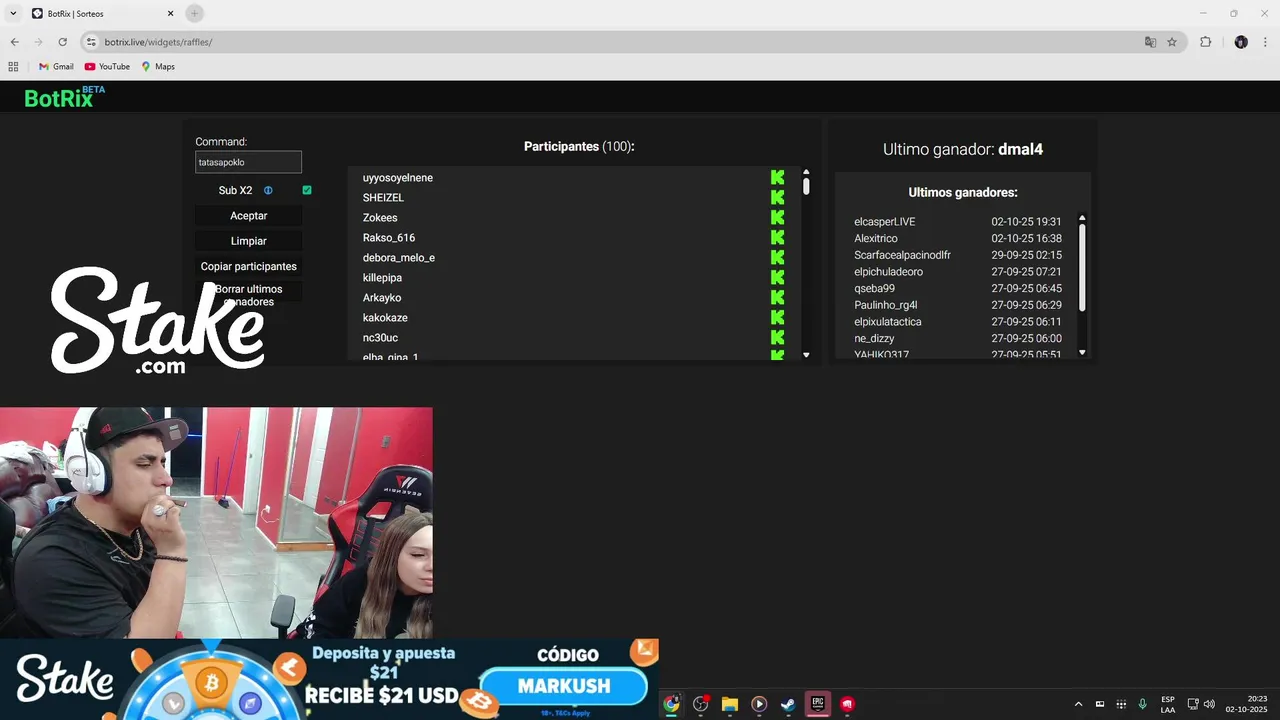Screen dimensions: 1280x720
Task: Click Copiar participantes button
Action: pos(249,266)
